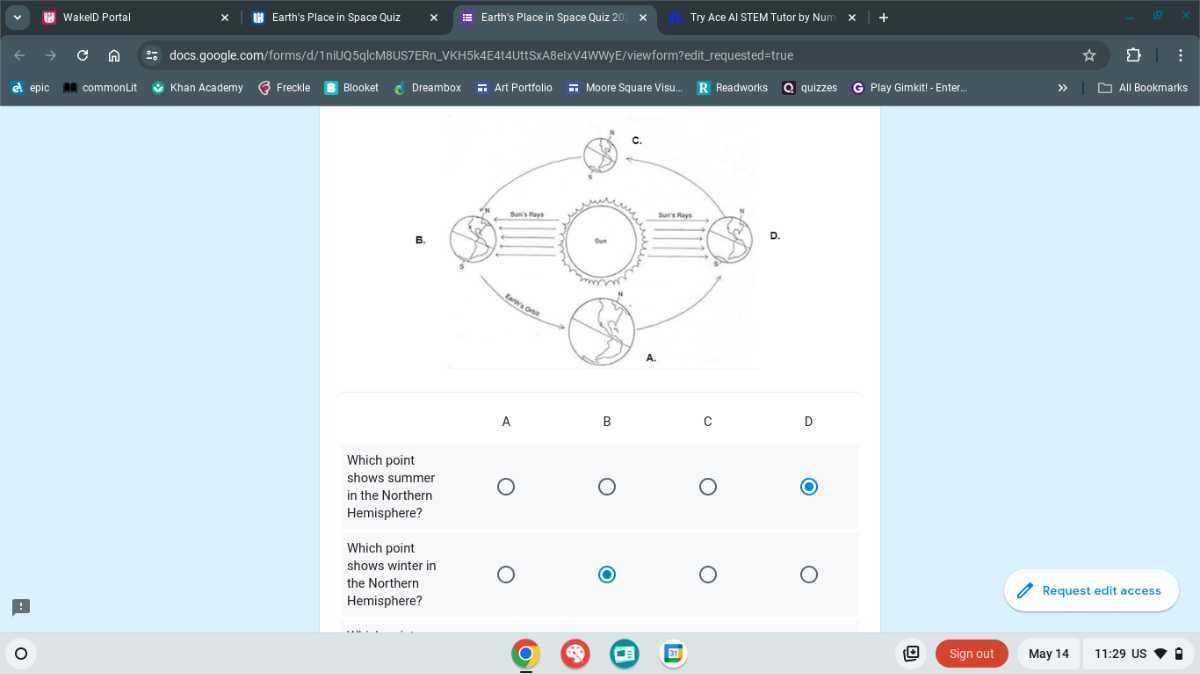Bookmark this page with the star icon
Viewport: 1200px width, 674px height.
(x=1089, y=55)
